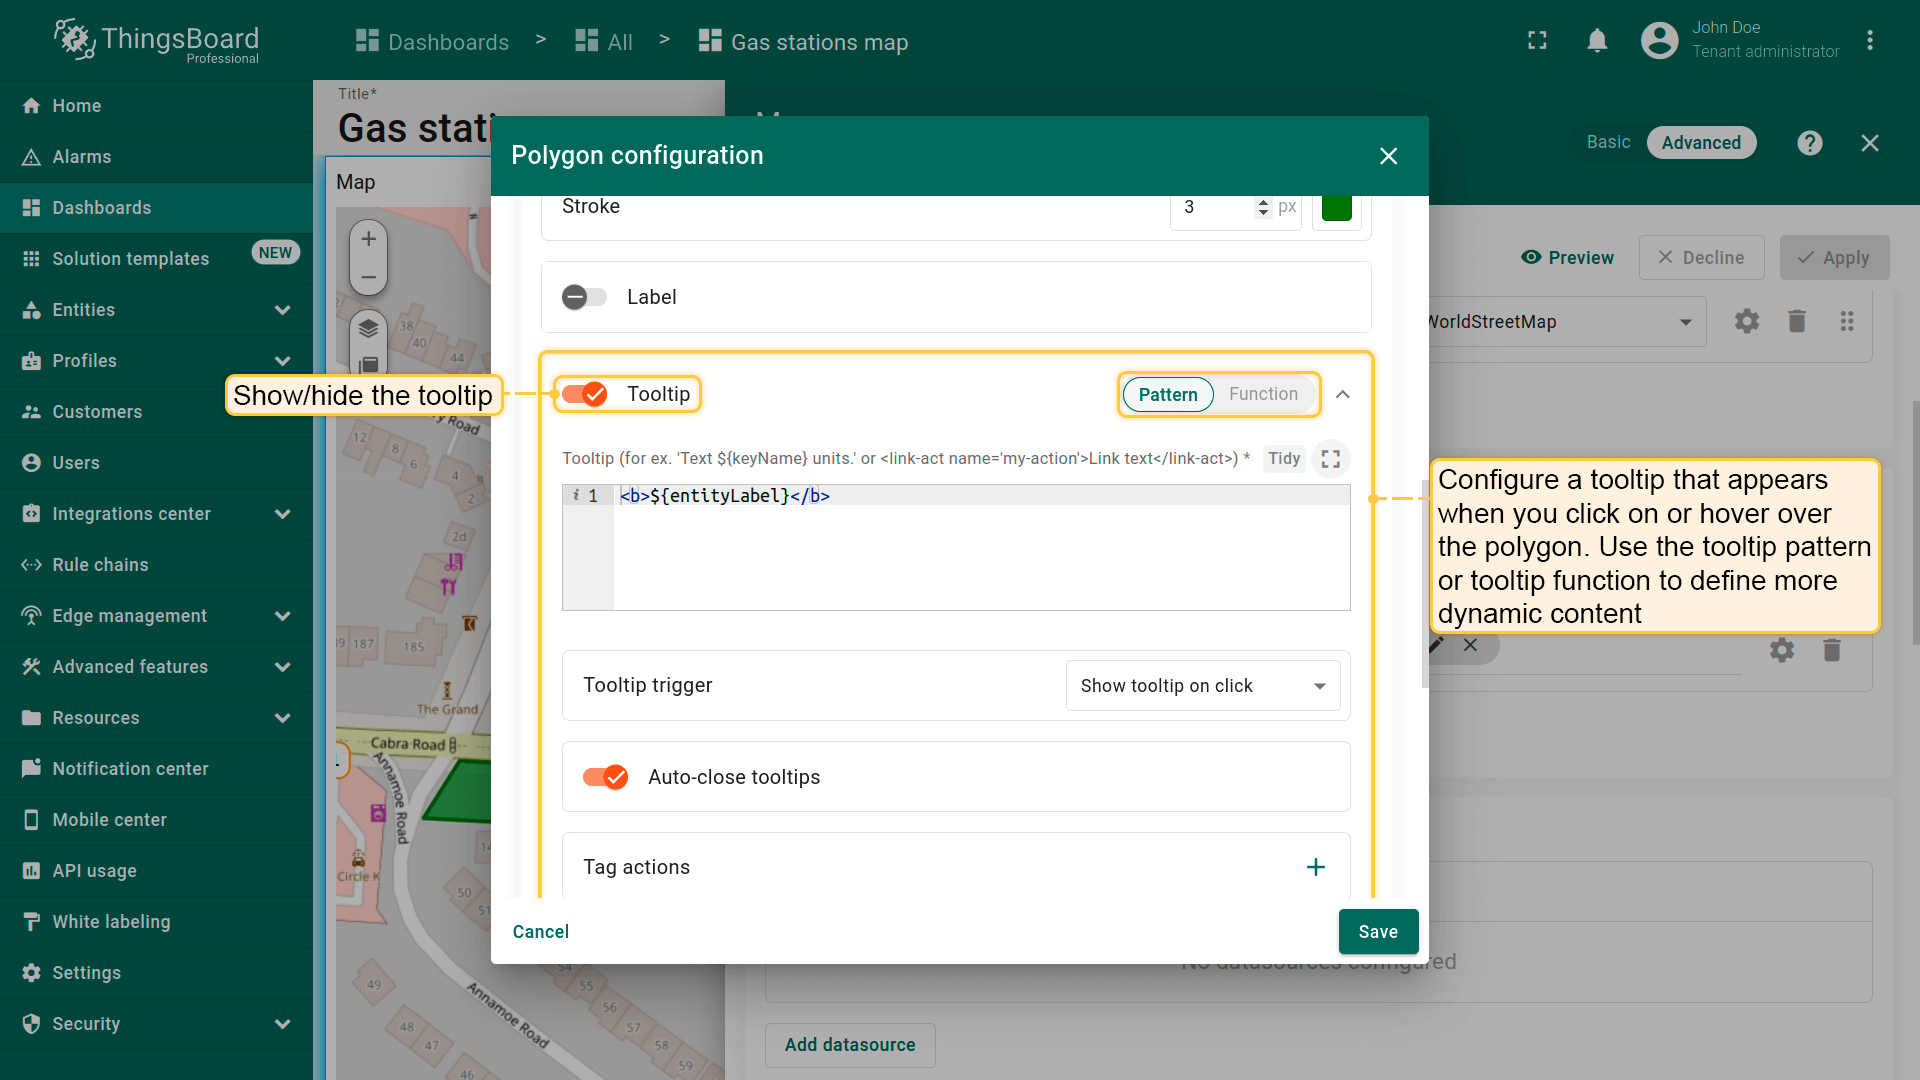This screenshot has width=1920, height=1080.
Task: Click the ThingsBoard user account menu dots
Action: [x=1869, y=41]
